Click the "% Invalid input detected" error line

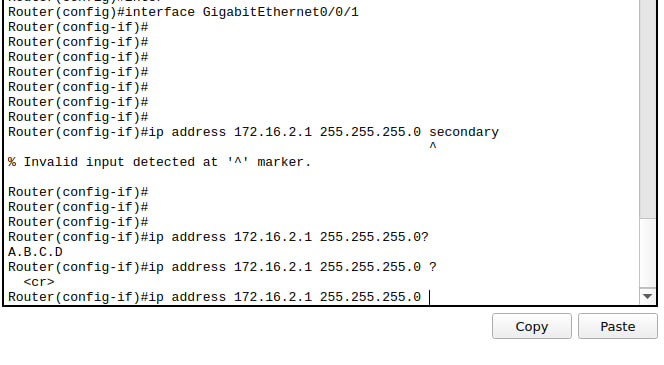[x=159, y=162]
